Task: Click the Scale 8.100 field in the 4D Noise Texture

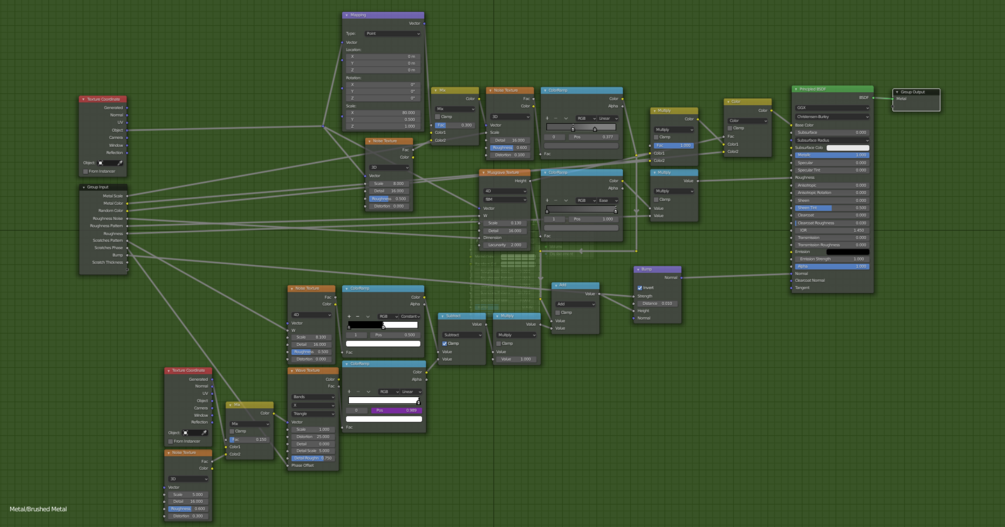Action: 311,337
